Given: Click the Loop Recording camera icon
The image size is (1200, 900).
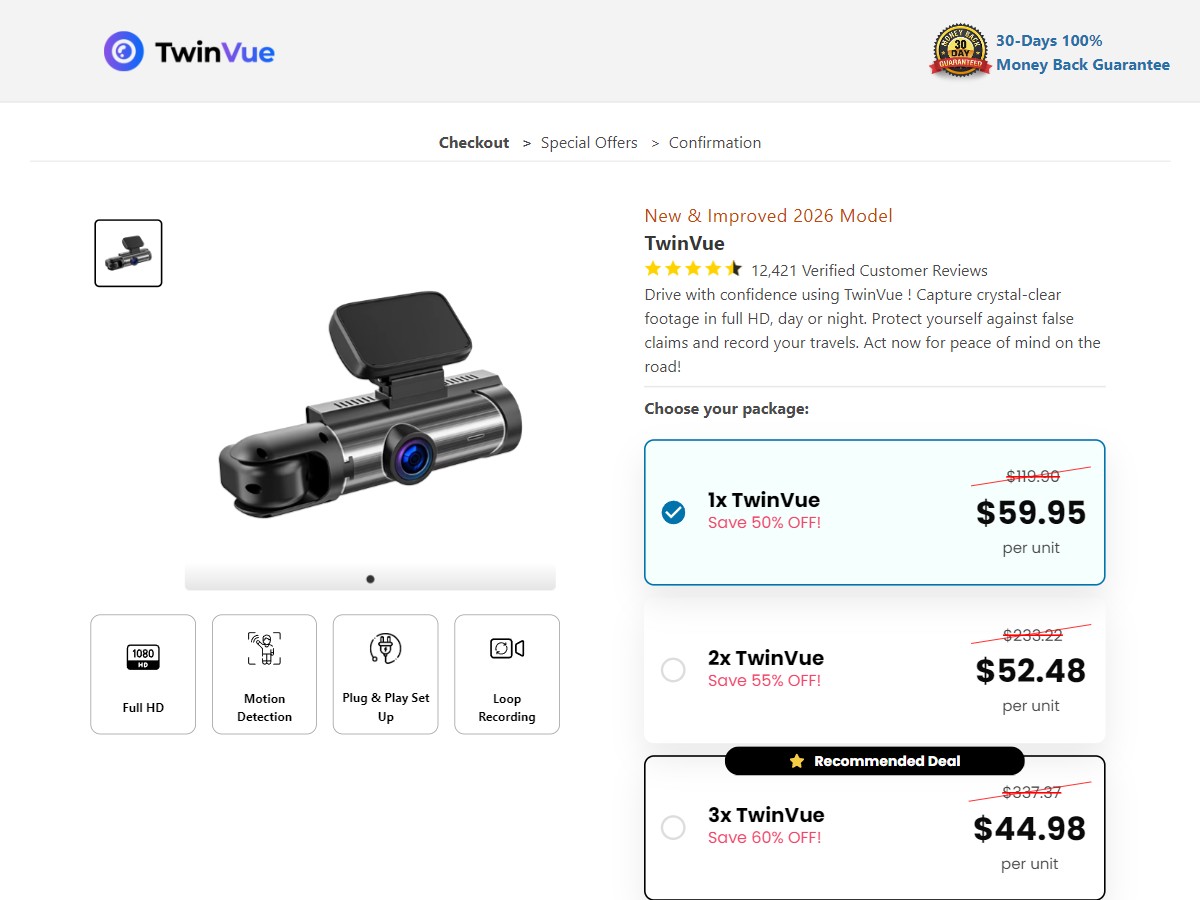Looking at the screenshot, I should click(507, 649).
